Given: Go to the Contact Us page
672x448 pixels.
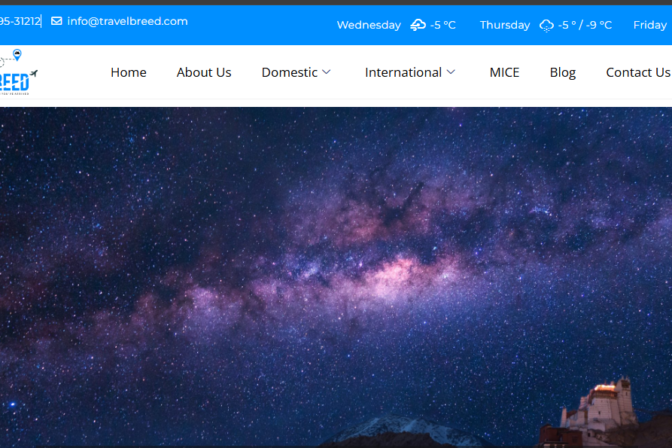Looking at the screenshot, I should (638, 72).
